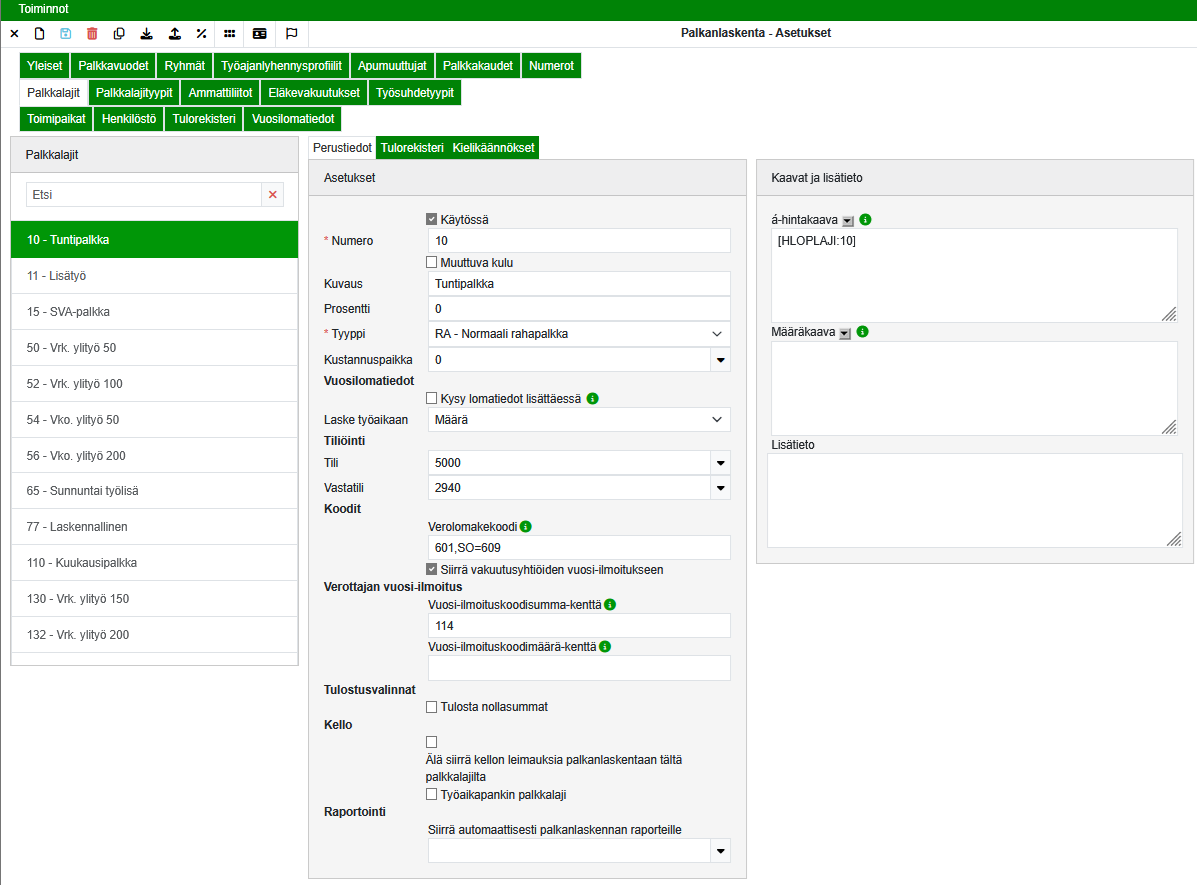1197x885 pixels.
Task: Enable the Muuttuva kulu checkbox
Action: [x=432, y=262]
